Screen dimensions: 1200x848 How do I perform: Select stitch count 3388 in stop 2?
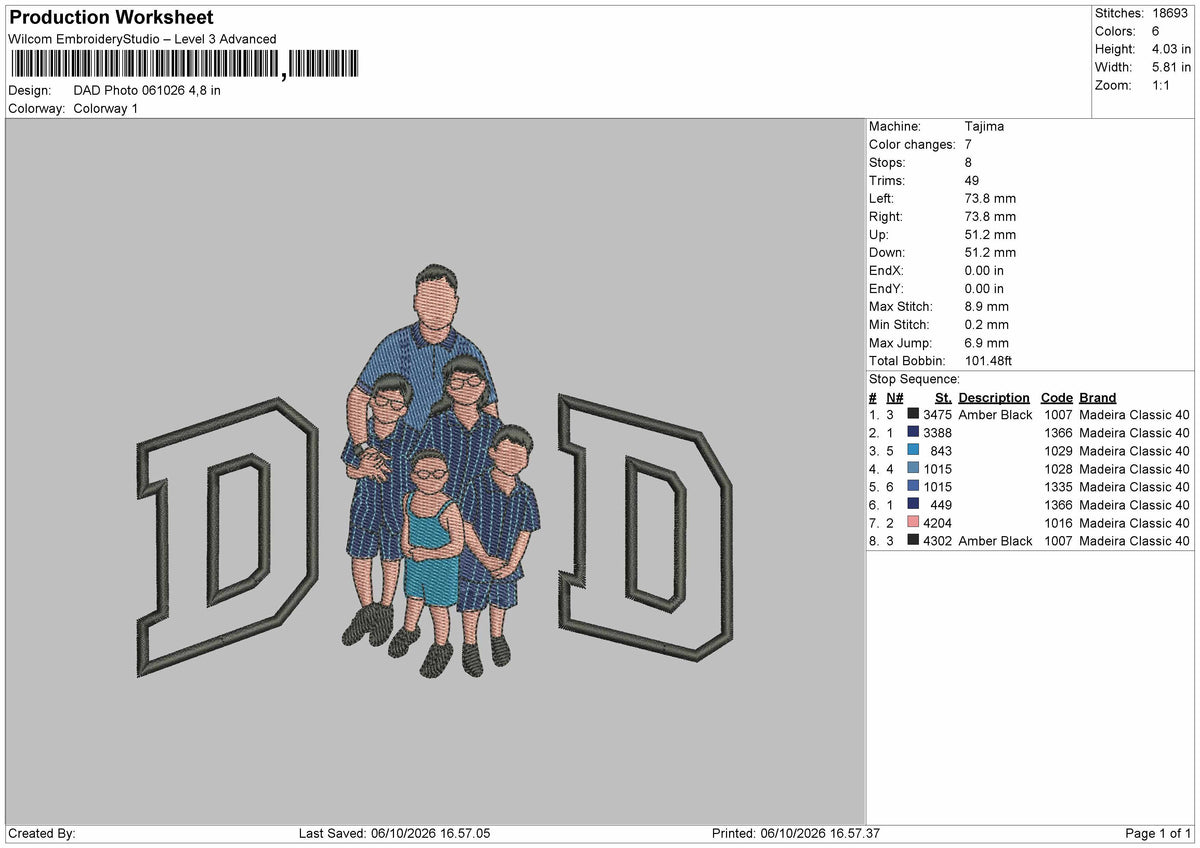(937, 433)
